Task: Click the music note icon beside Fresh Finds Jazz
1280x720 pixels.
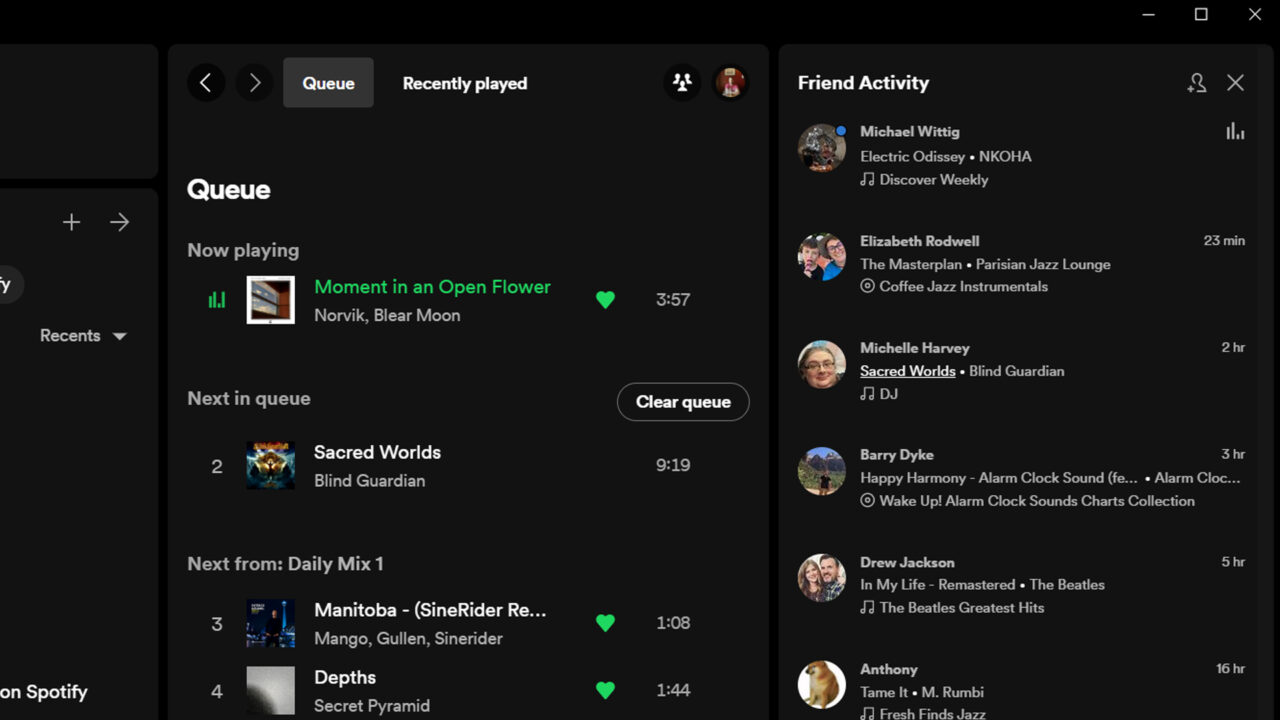Action: (x=866, y=714)
